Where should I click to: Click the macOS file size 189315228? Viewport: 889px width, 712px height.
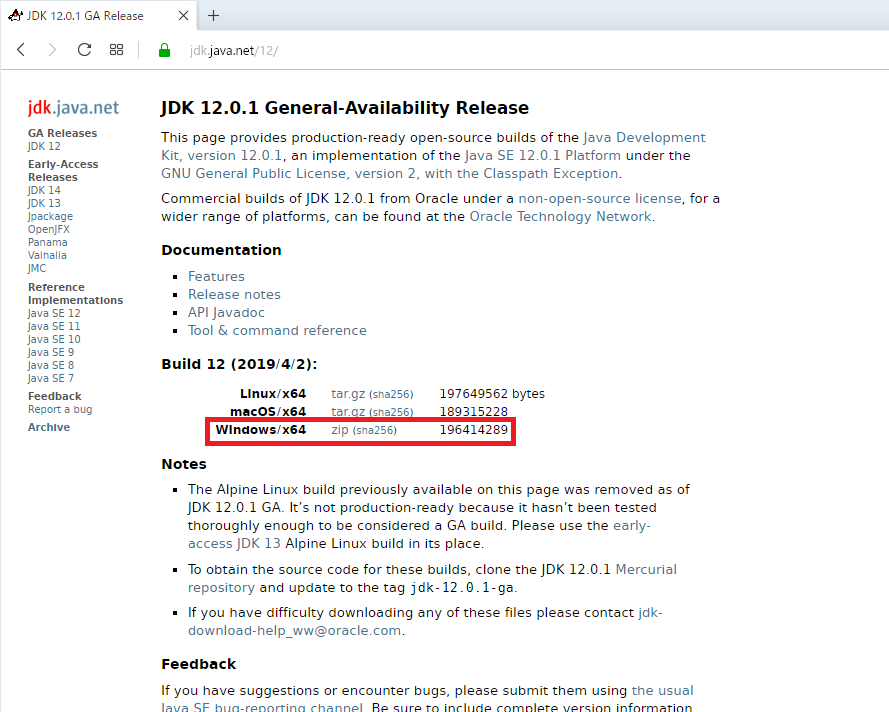(x=473, y=412)
